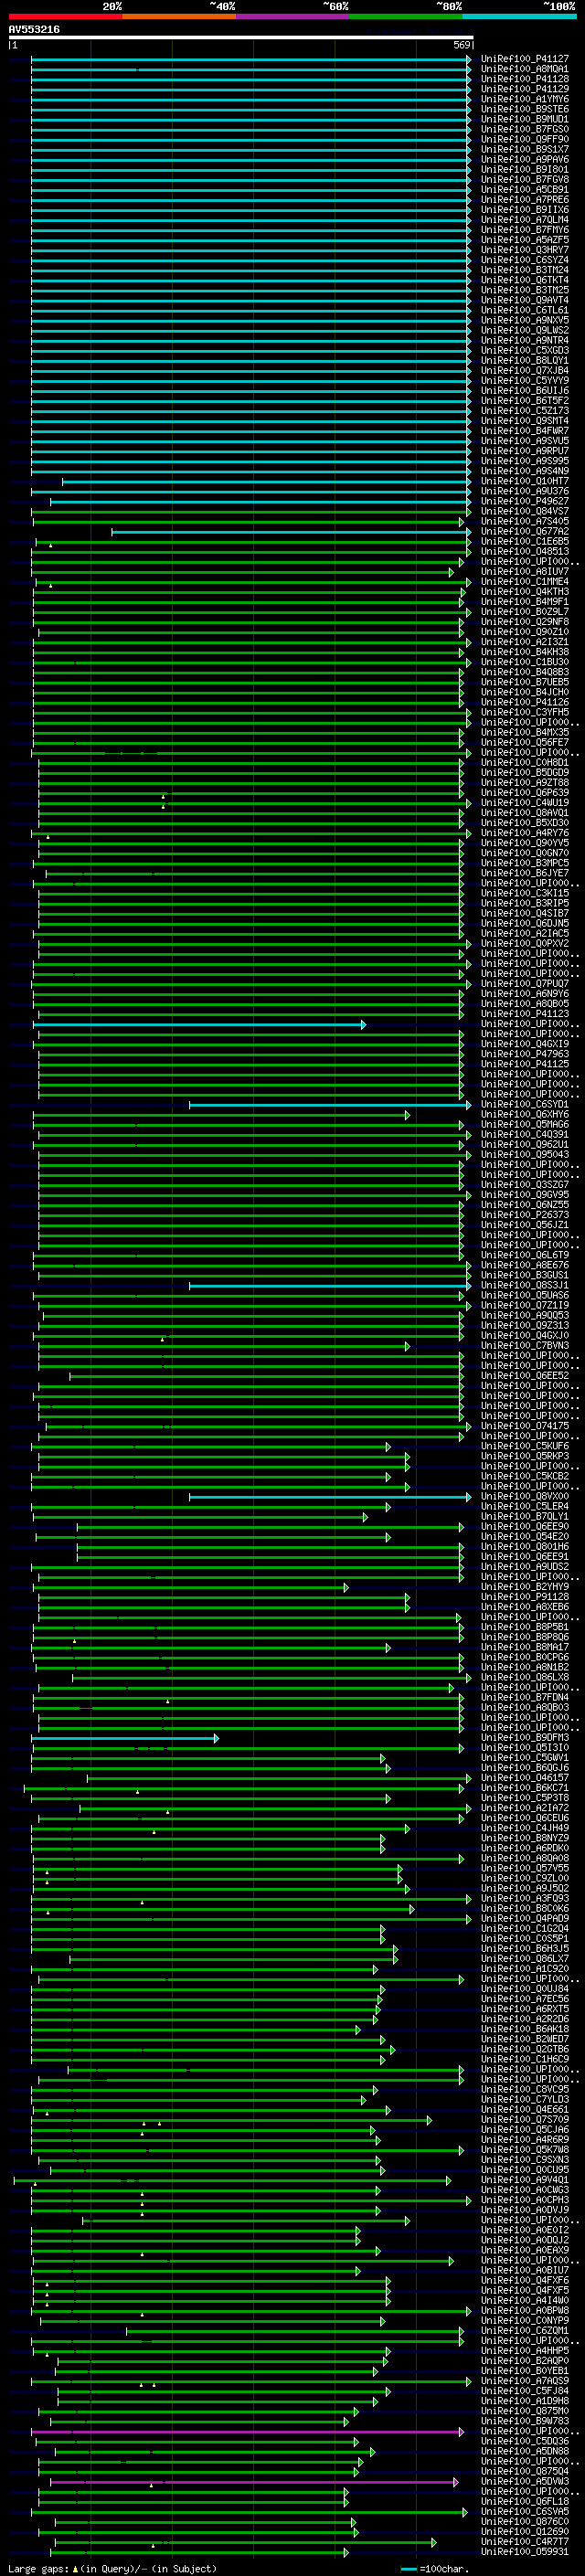The width and height of the screenshot is (585, 2576).
Task: Select hit label UniRef100_O59931
Action: coord(525,2551)
